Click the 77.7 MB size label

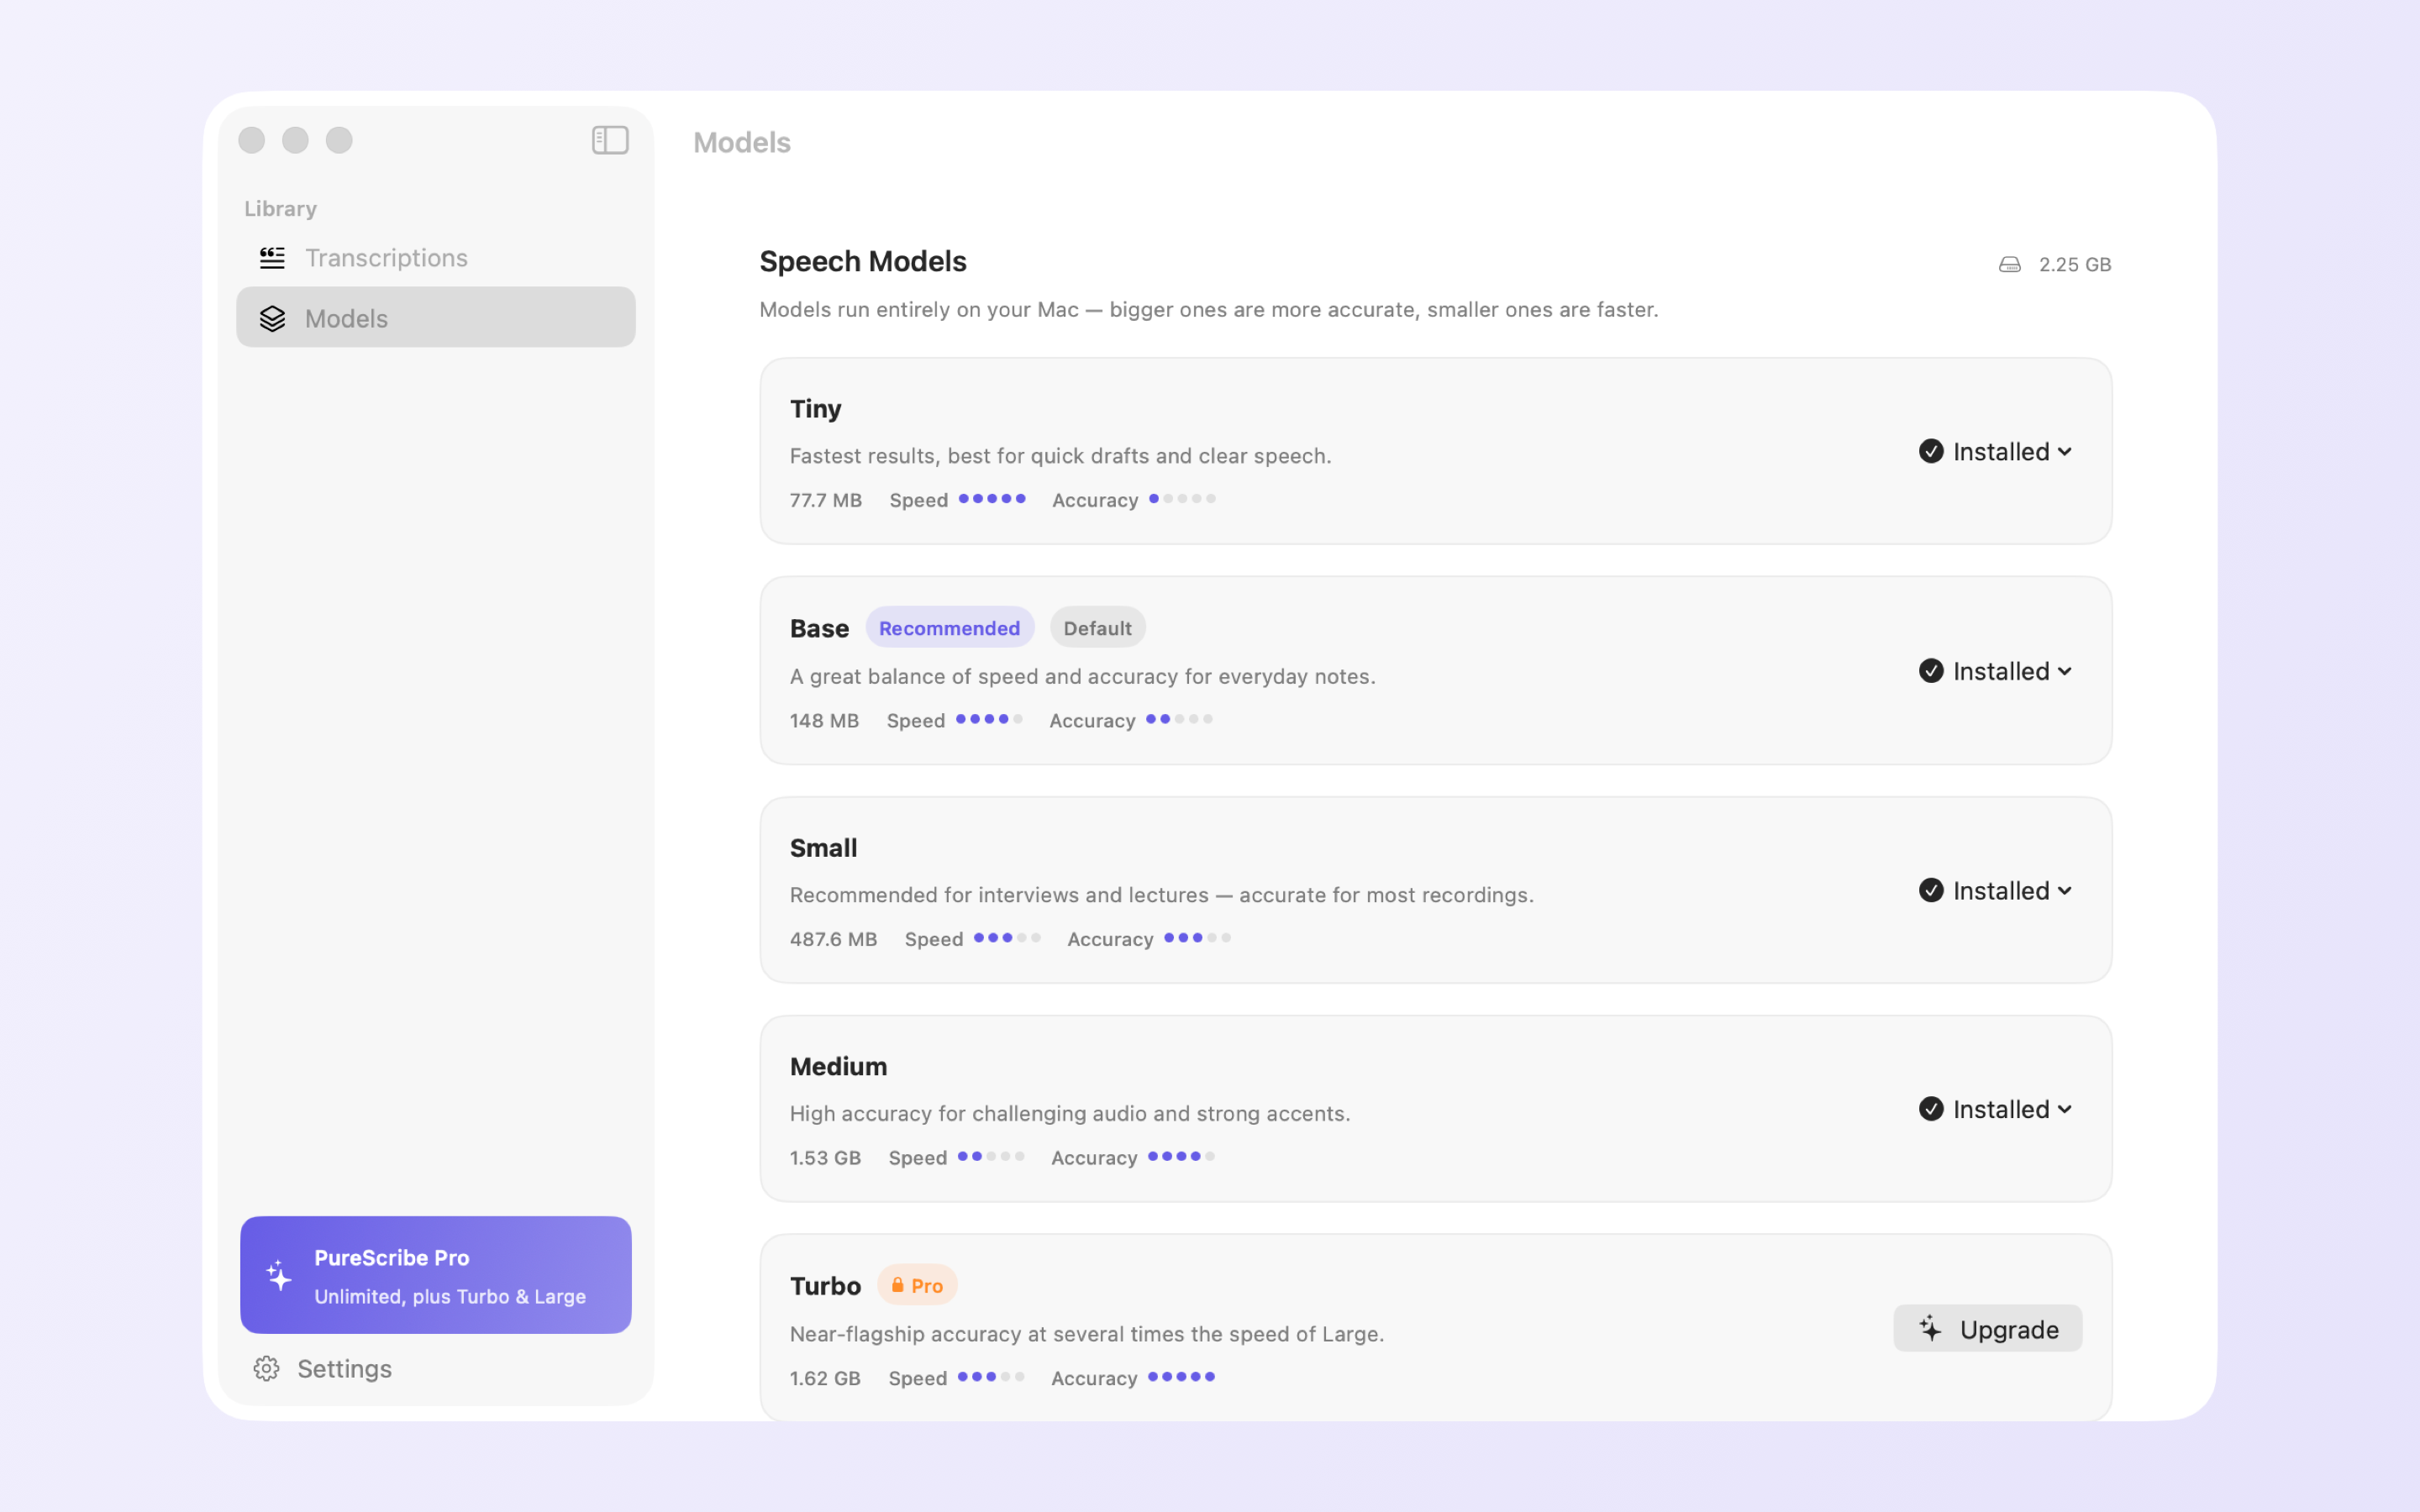tap(825, 500)
